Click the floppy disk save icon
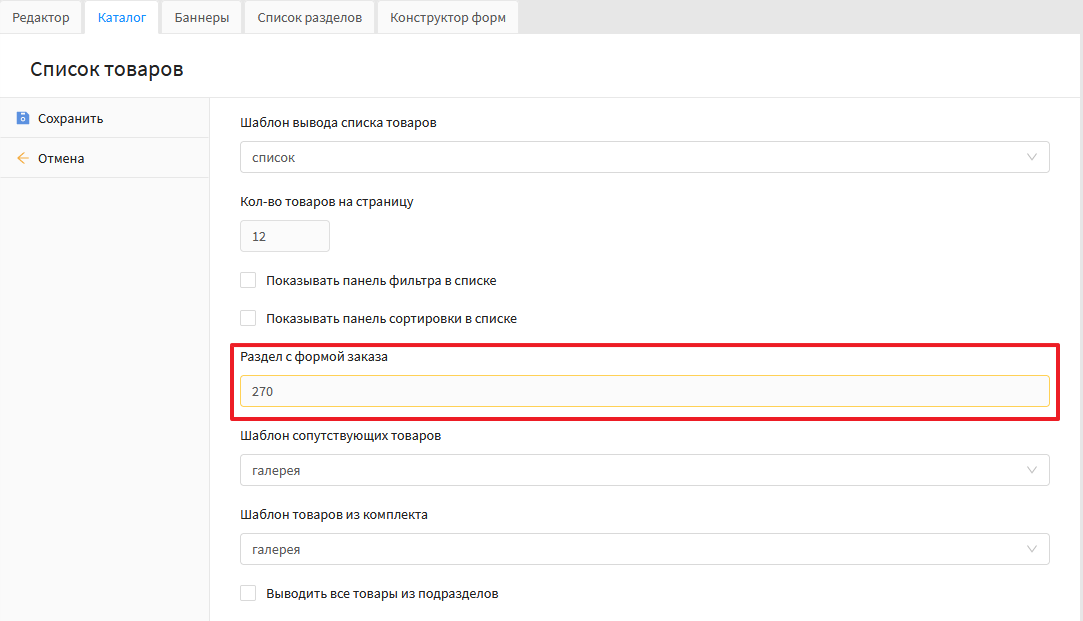This screenshot has height=621, width=1083. [x=22, y=118]
